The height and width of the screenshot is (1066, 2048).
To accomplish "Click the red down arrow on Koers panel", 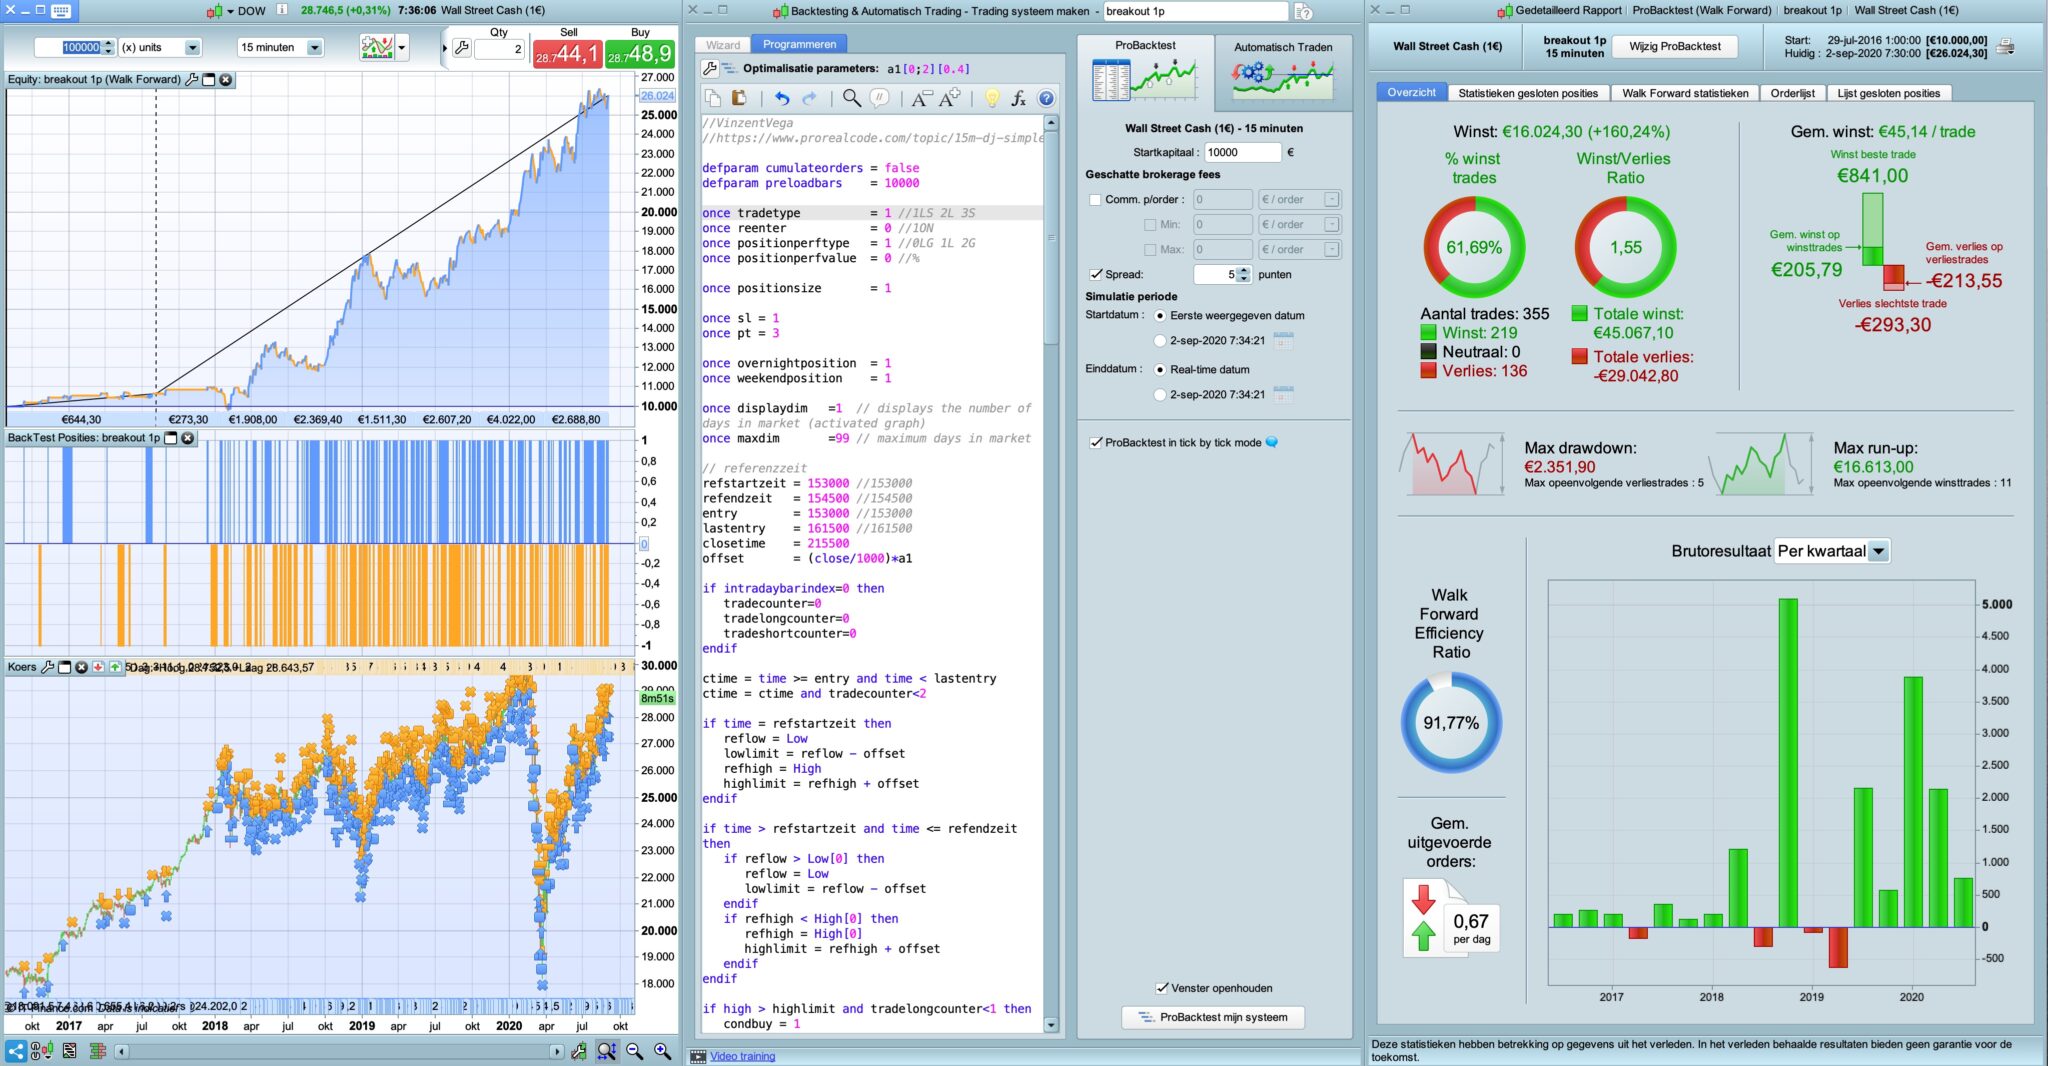I will [98, 667].
